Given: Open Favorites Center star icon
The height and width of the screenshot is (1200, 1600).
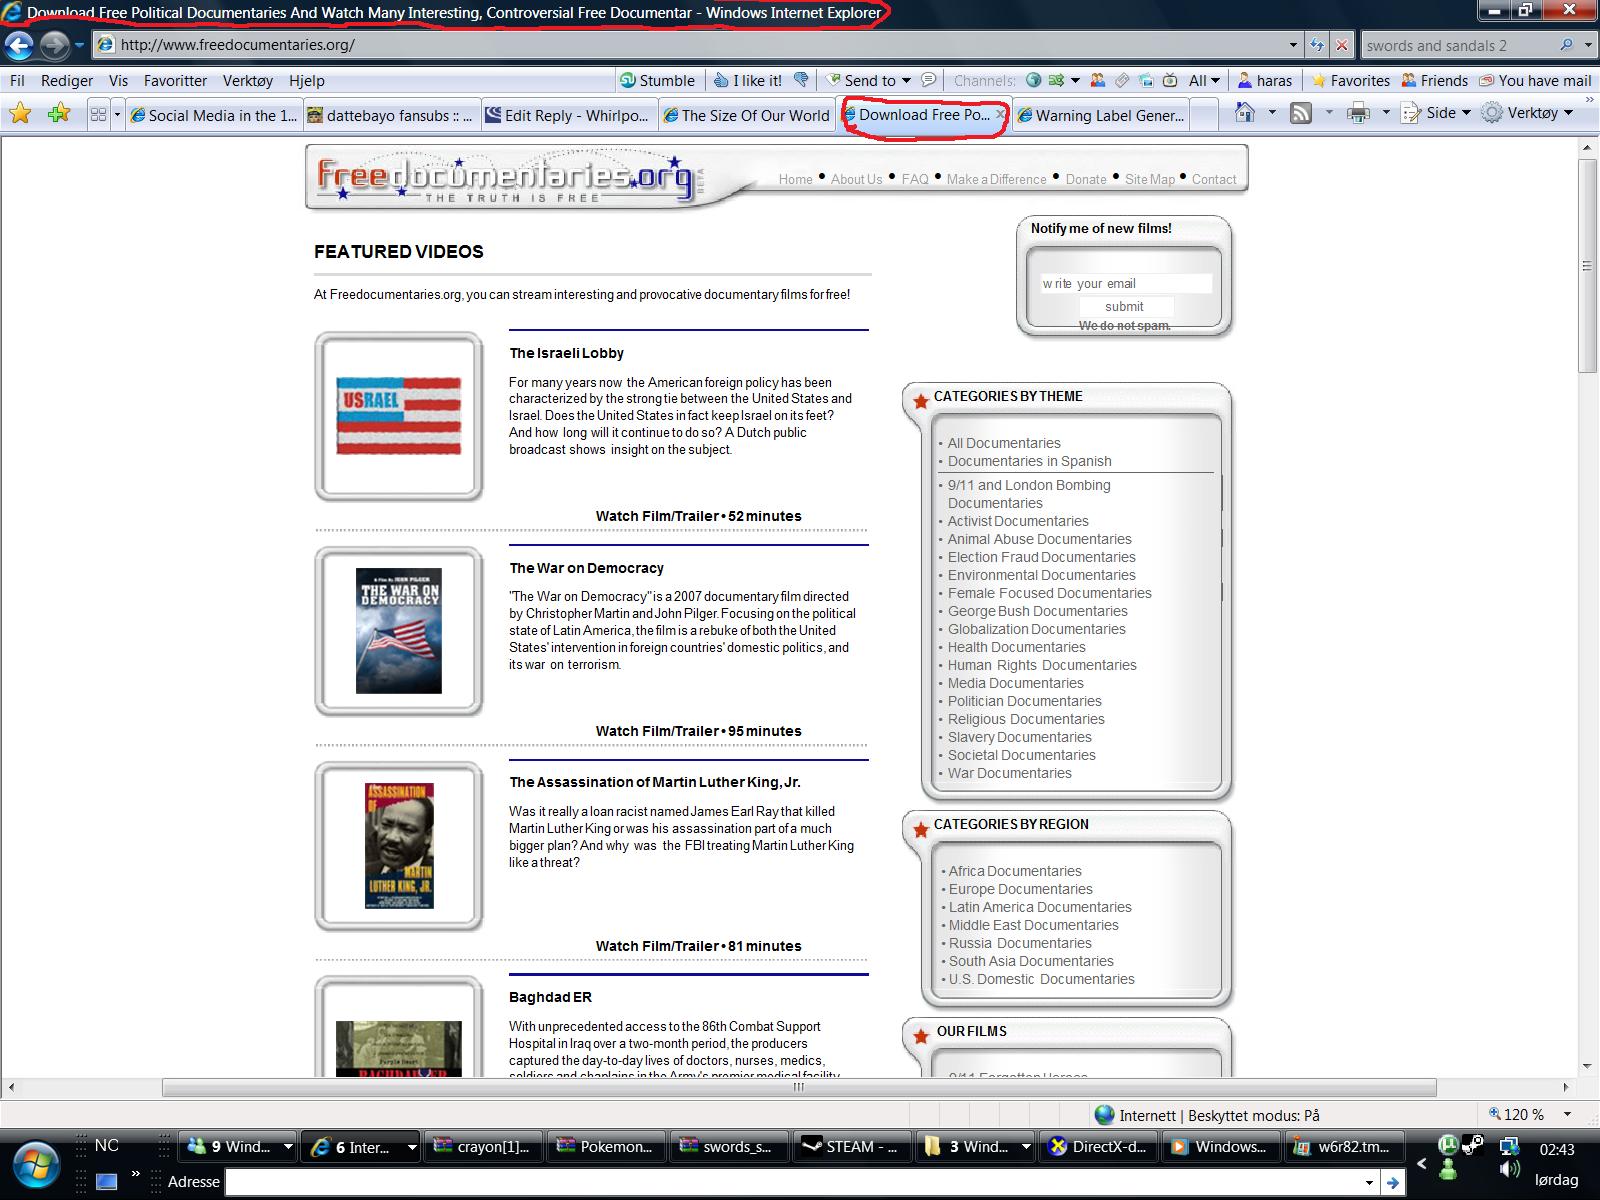Looking at the screenshot, I should (x=20, y=114).
